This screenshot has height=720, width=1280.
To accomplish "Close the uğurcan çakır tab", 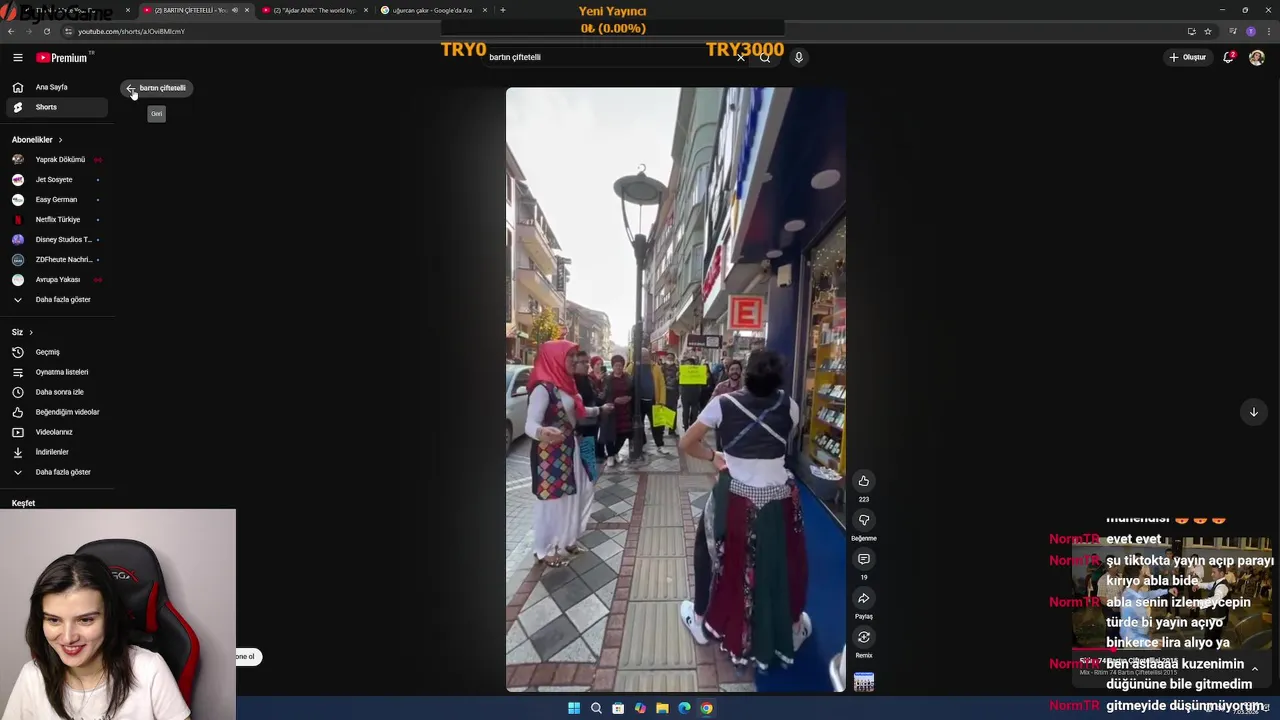I will coord(485,10).
